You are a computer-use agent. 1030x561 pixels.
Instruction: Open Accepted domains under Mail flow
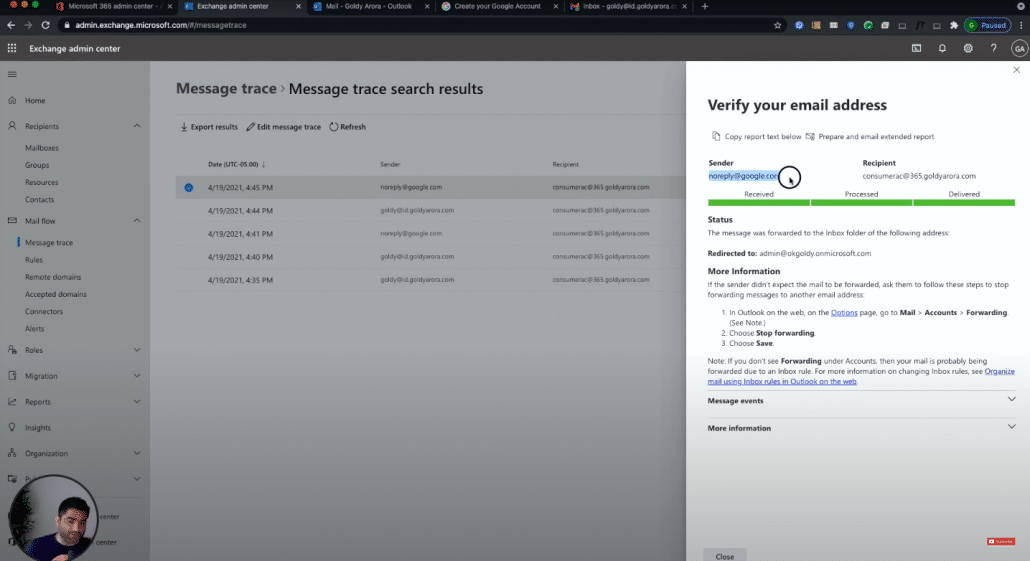55,294
